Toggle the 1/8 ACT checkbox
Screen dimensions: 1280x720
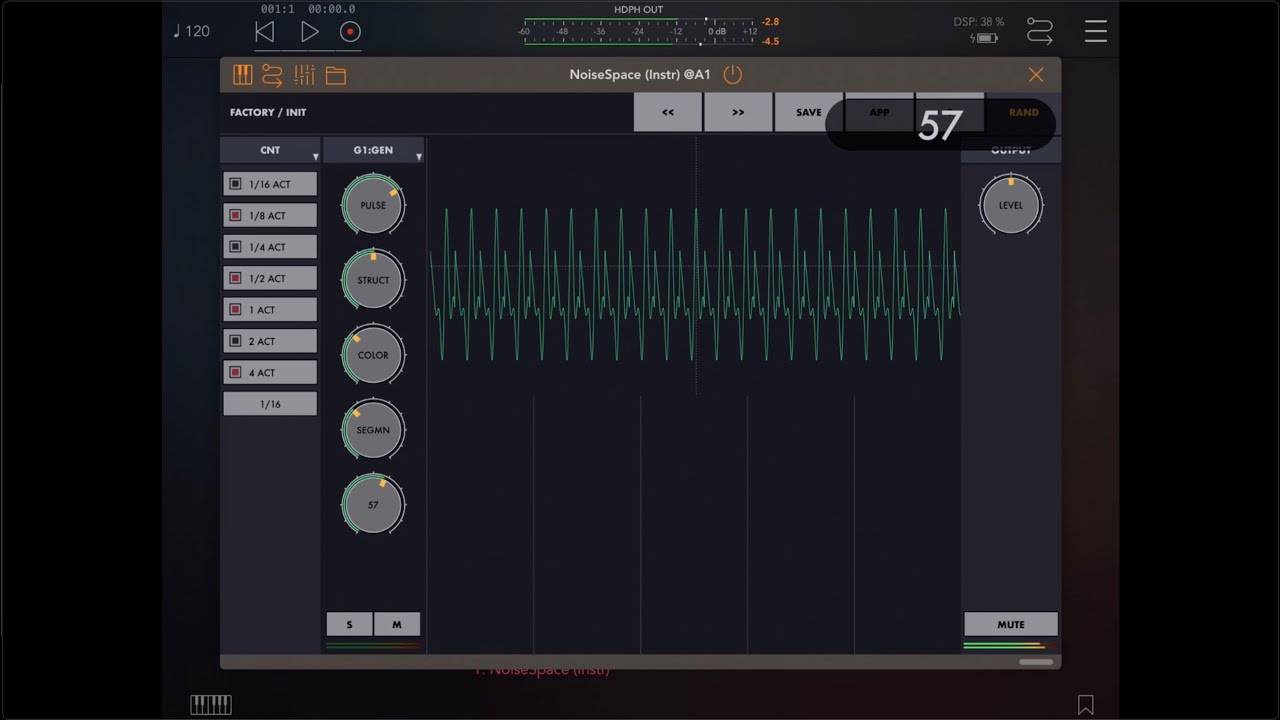click(236, 215)
